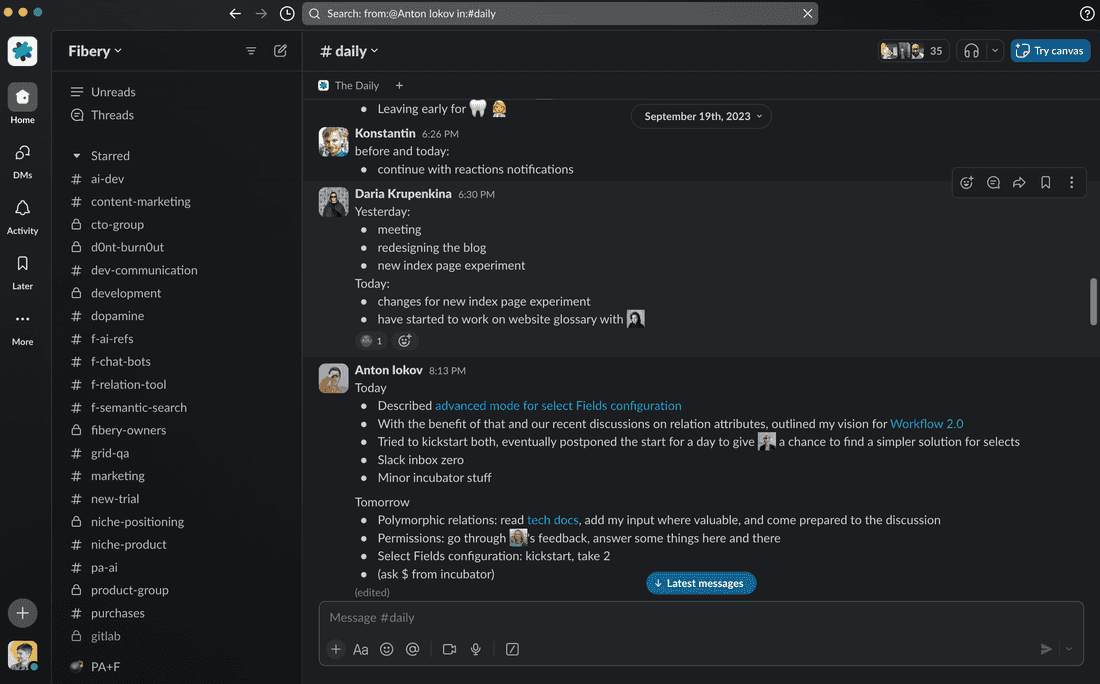
Task: Open the Workflow 2.0 link
Action: pyautogui.click(x=926, y=423)
